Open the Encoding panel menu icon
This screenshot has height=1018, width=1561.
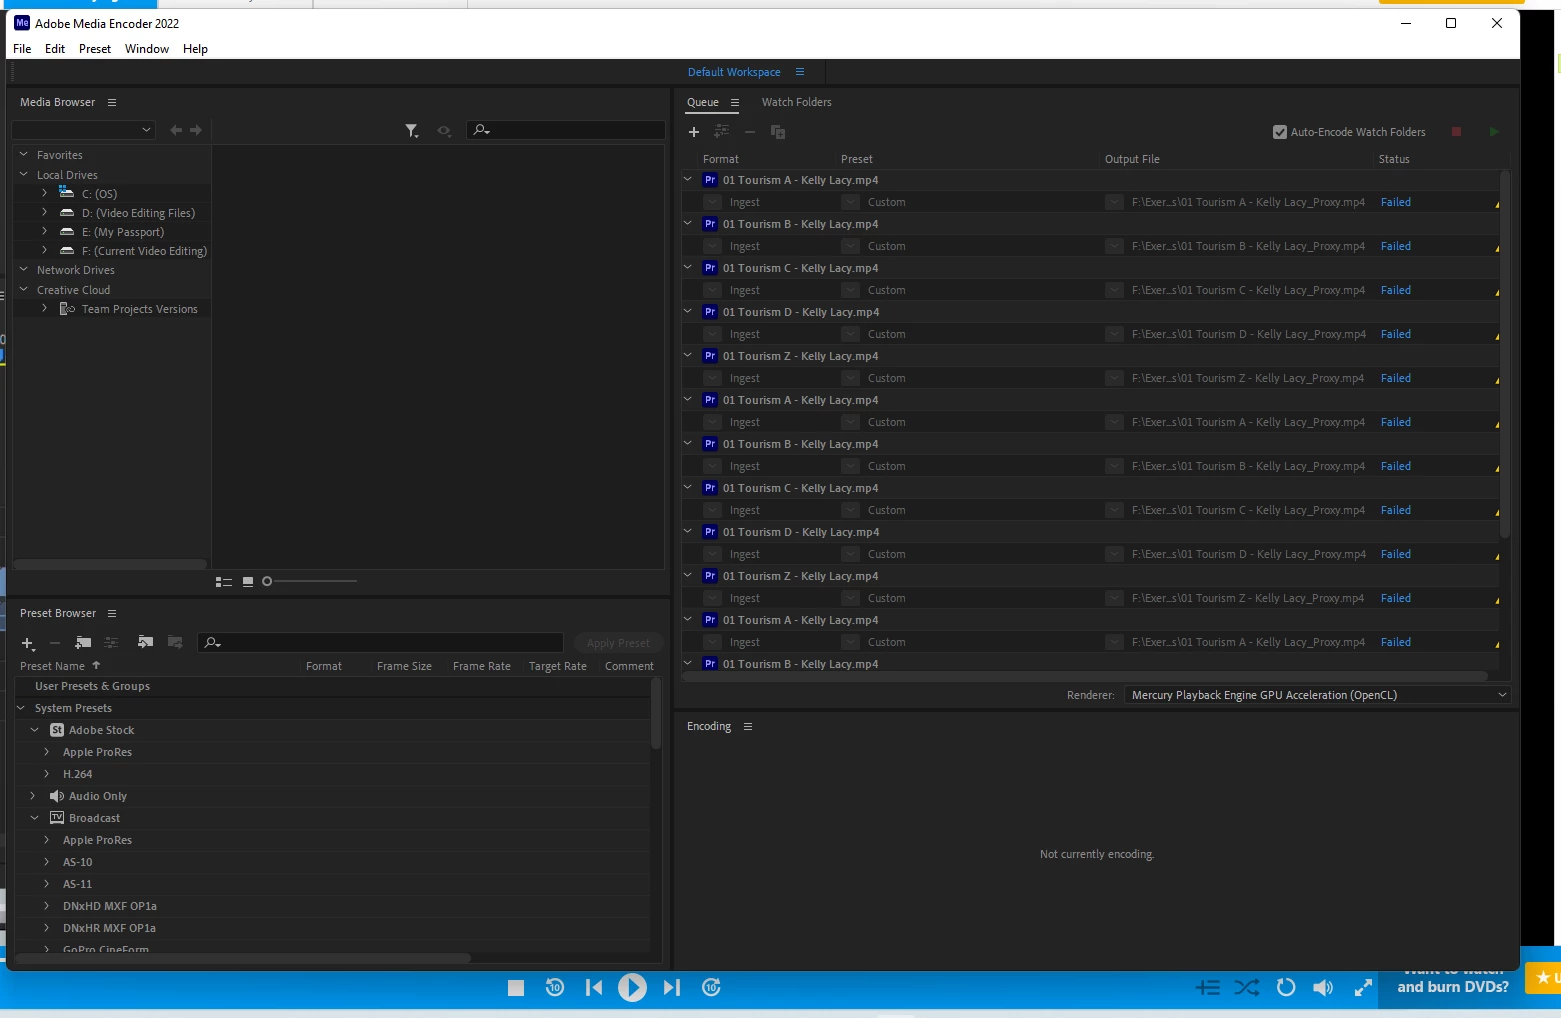[x=748, y=727]
